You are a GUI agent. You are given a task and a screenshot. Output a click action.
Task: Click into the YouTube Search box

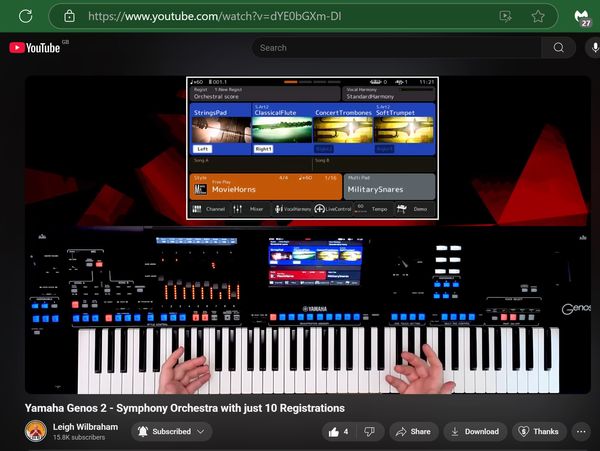(397, 47)
